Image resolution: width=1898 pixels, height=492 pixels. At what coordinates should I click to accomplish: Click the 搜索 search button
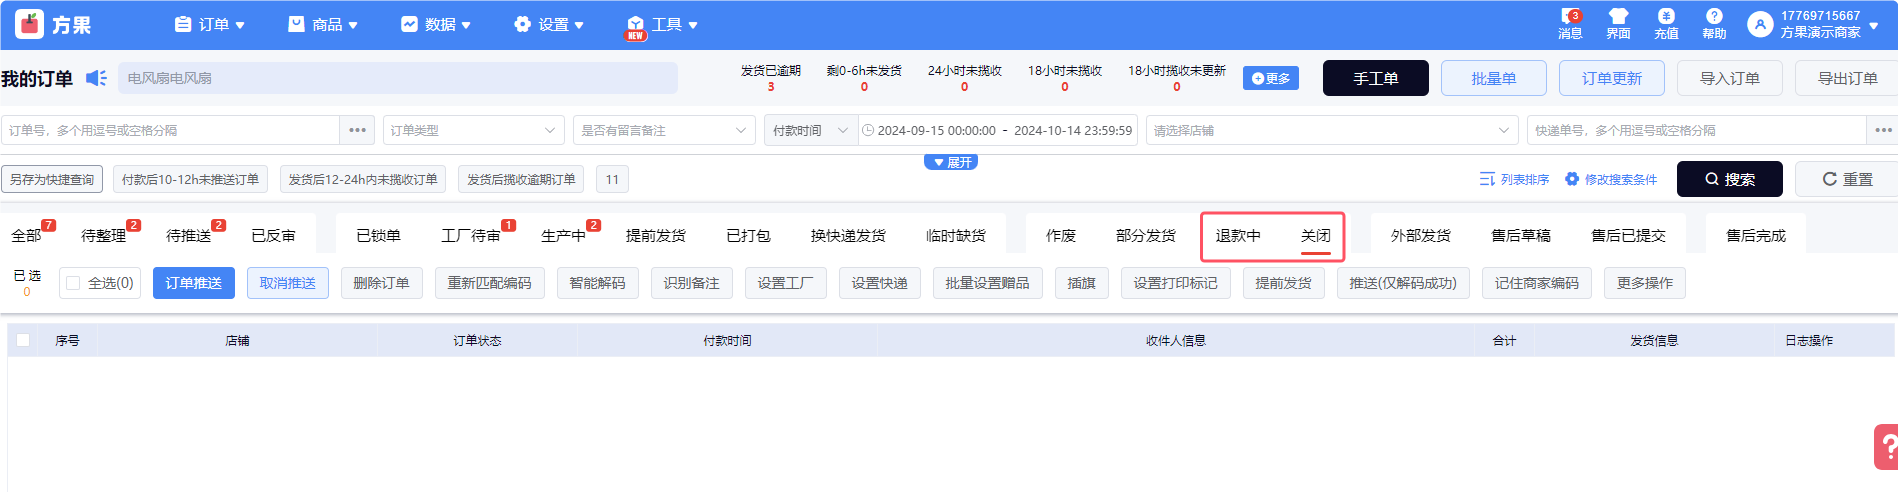[1729, 179]
